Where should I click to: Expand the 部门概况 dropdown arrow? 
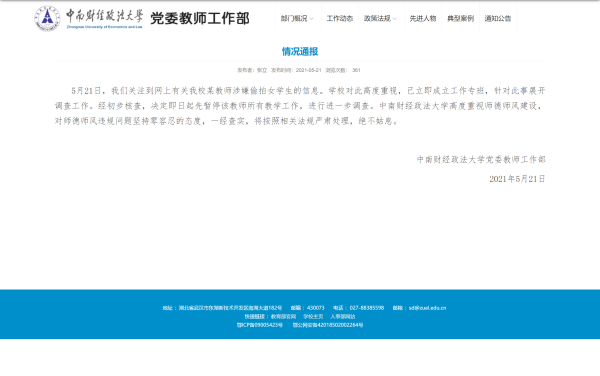click(311, 19)
